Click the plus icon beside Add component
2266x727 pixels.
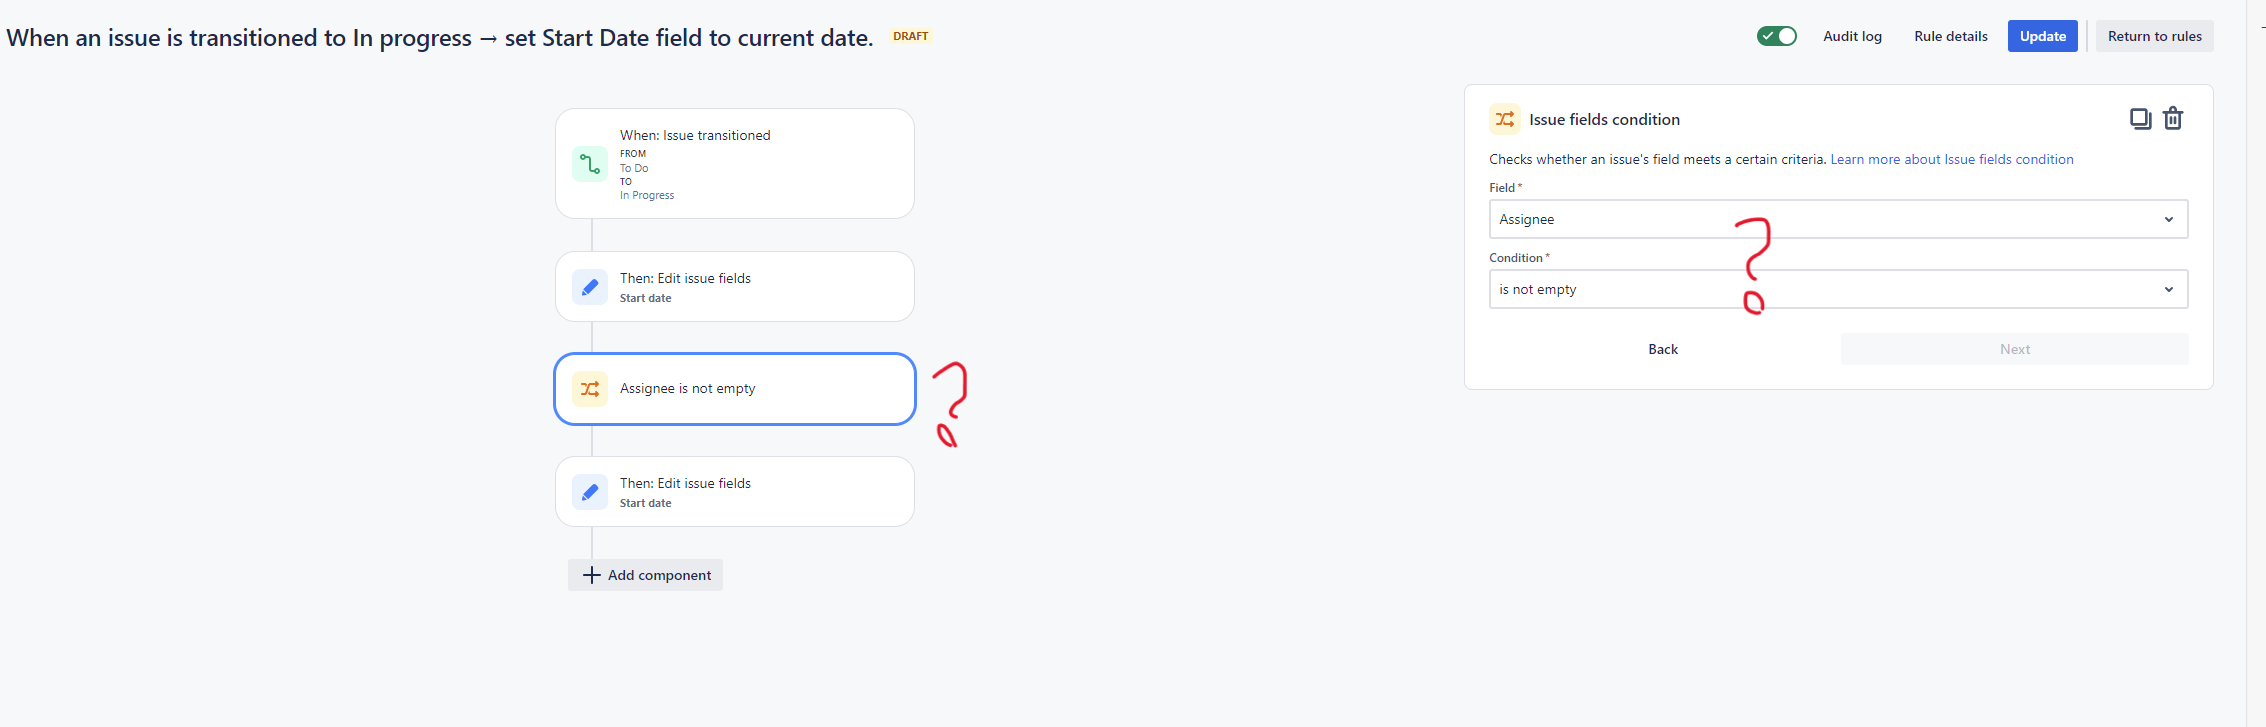(x=592, y=575)
